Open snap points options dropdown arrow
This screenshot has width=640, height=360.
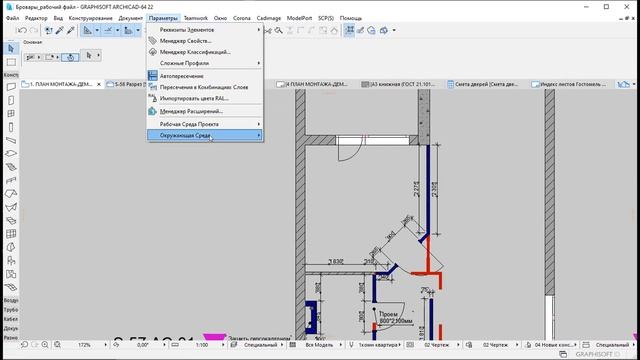point(118,30)
